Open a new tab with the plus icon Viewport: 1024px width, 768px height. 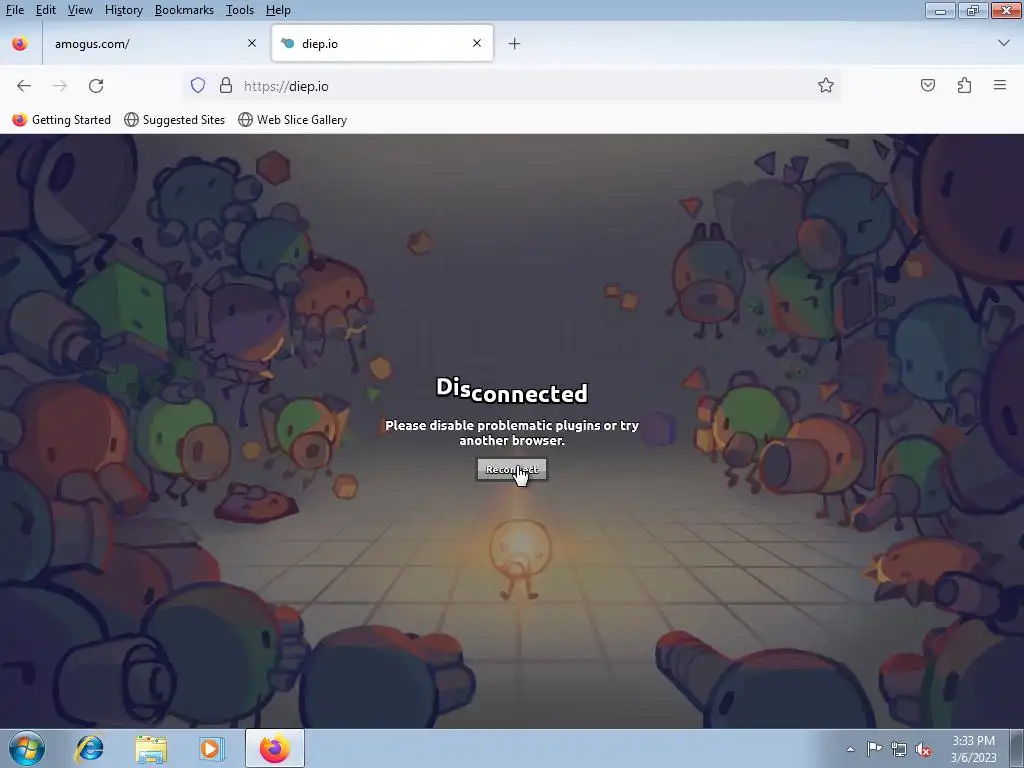515,44
